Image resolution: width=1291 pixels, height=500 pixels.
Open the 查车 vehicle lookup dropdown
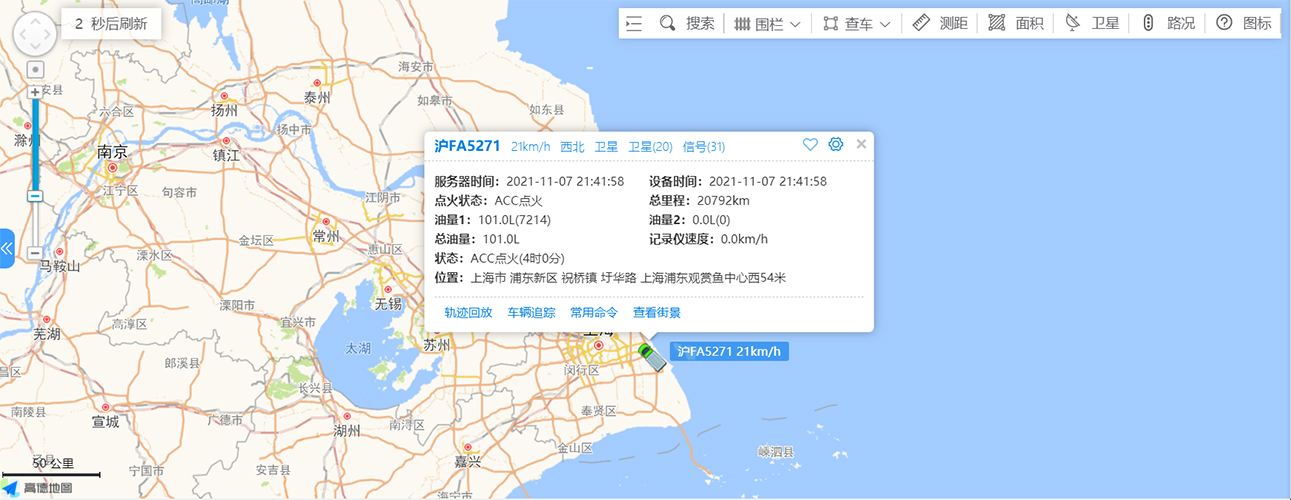pos(857,23)
